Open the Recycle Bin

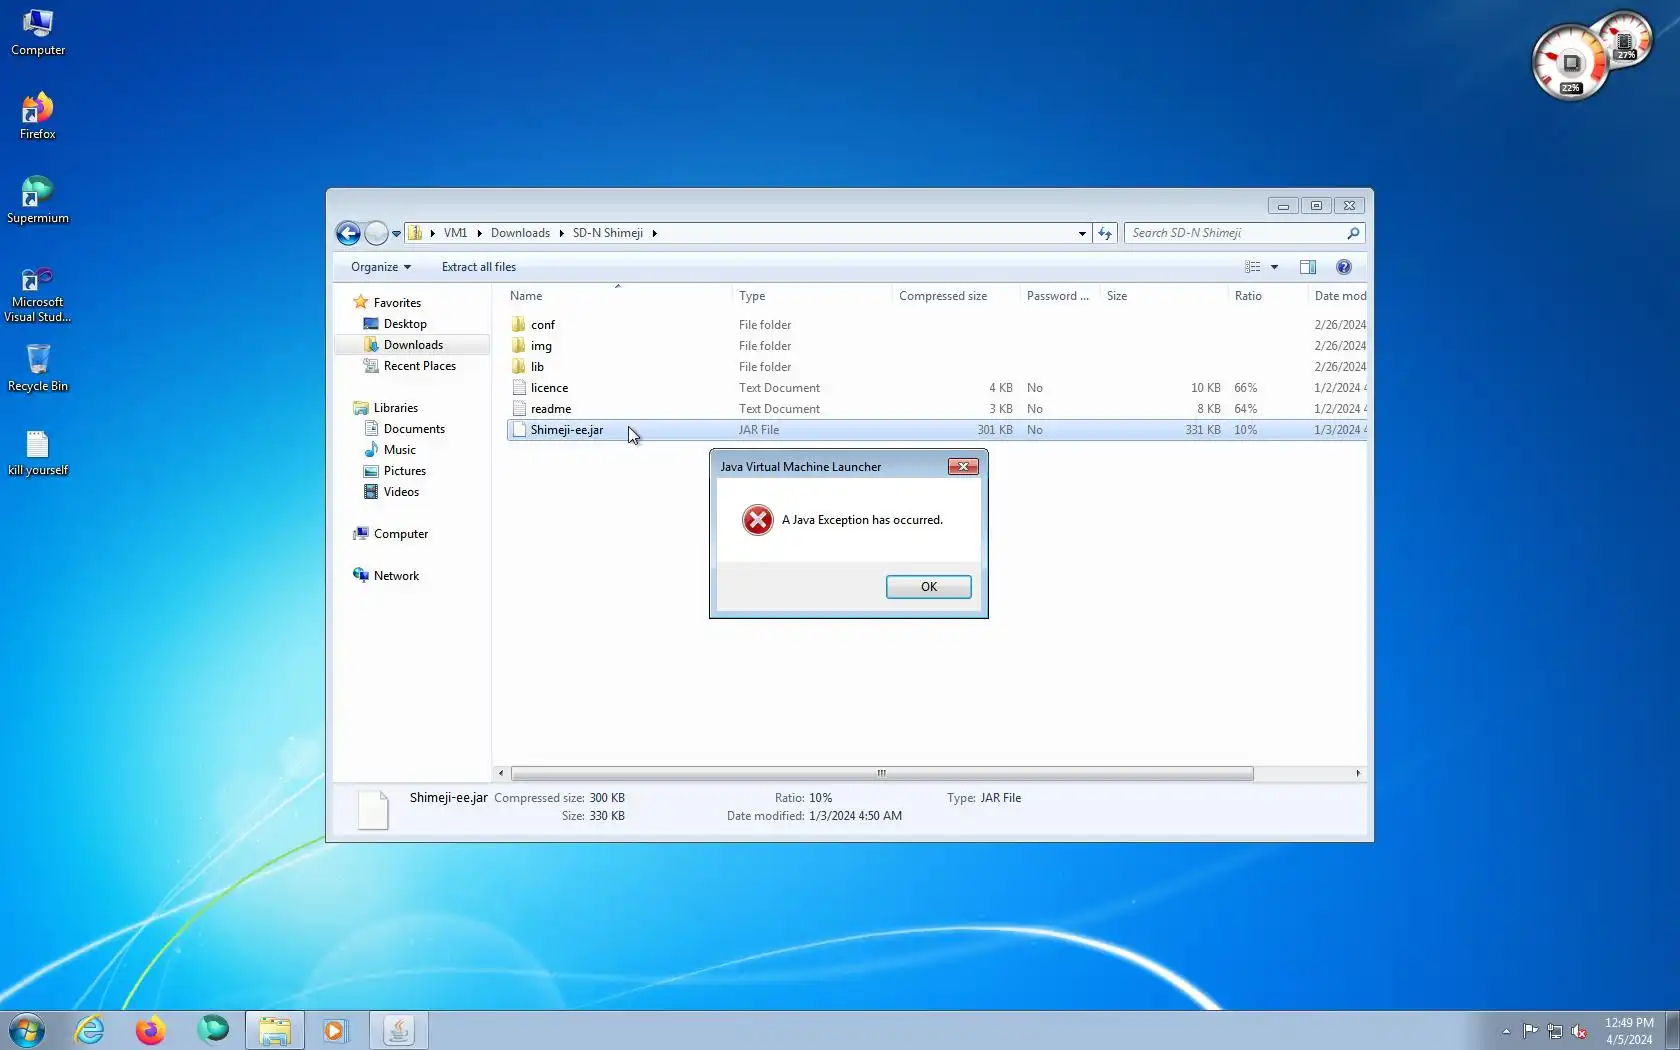coord(38,368)
